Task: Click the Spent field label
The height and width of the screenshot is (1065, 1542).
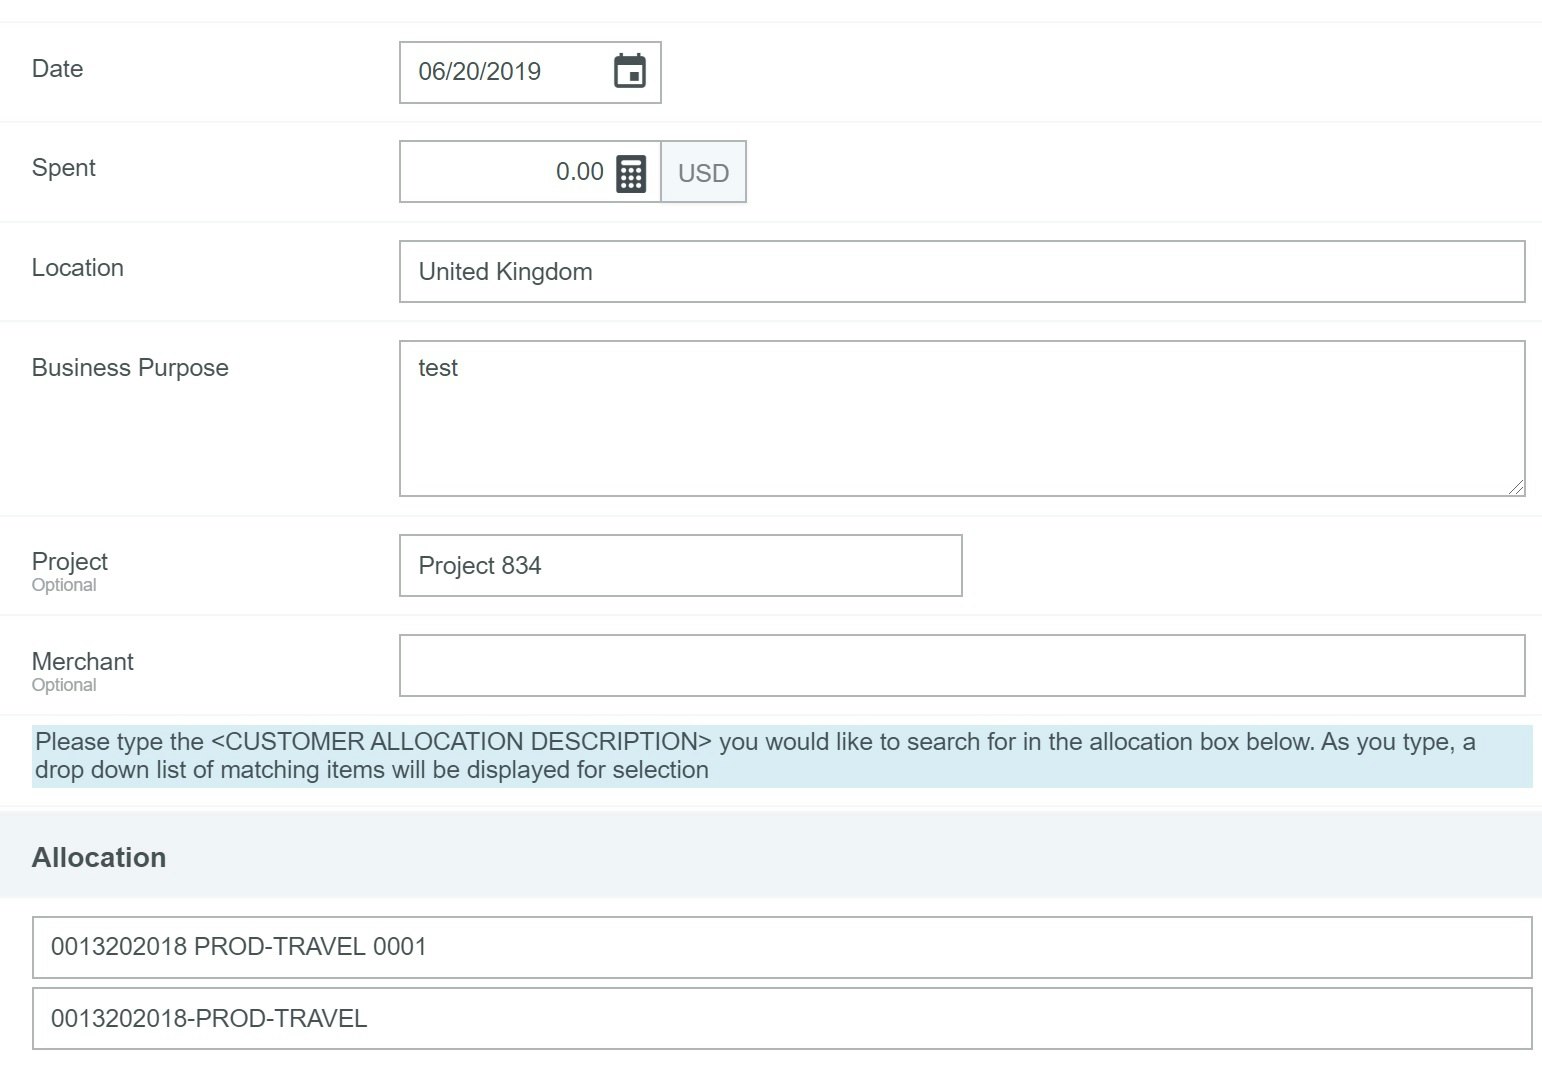Action: (x=63, y=168)
